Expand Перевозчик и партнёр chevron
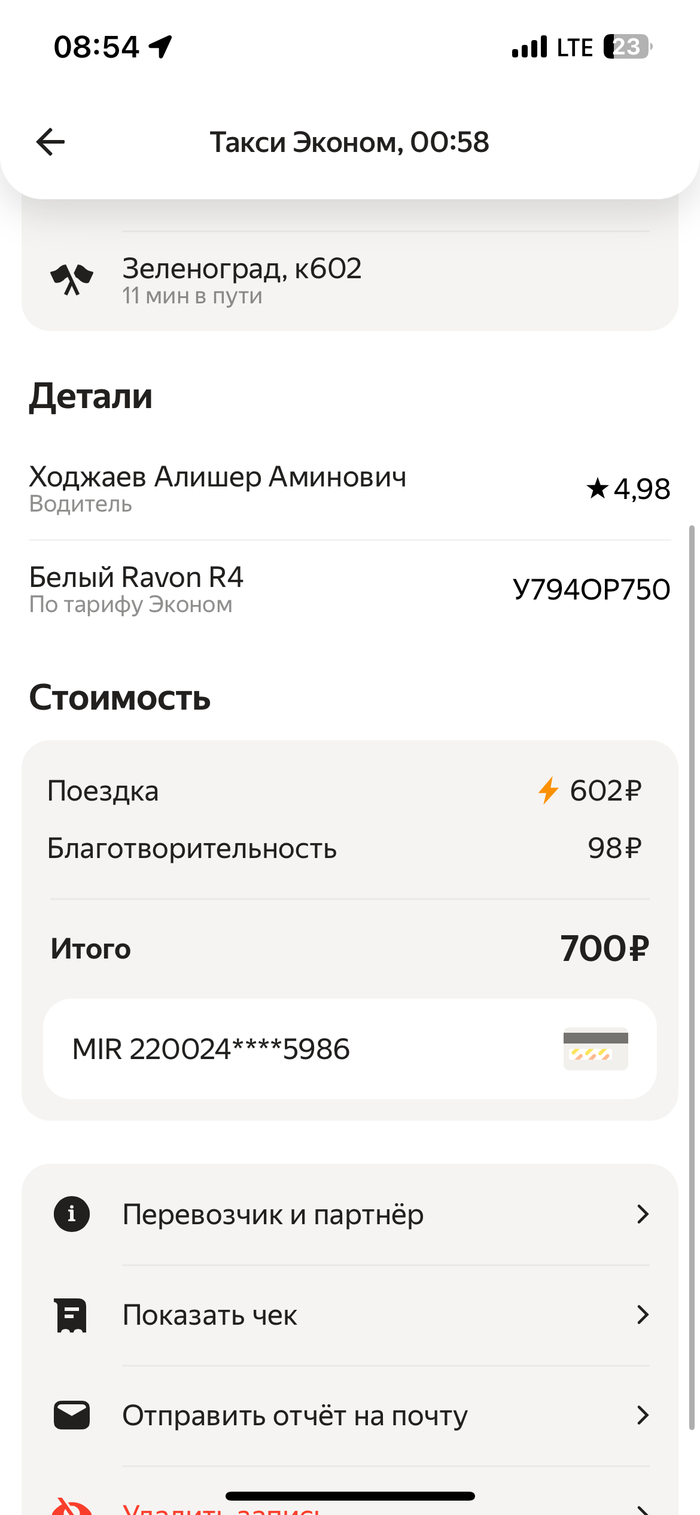The height and width of the screenshot is (1515, 700). tap(643, 1215)
